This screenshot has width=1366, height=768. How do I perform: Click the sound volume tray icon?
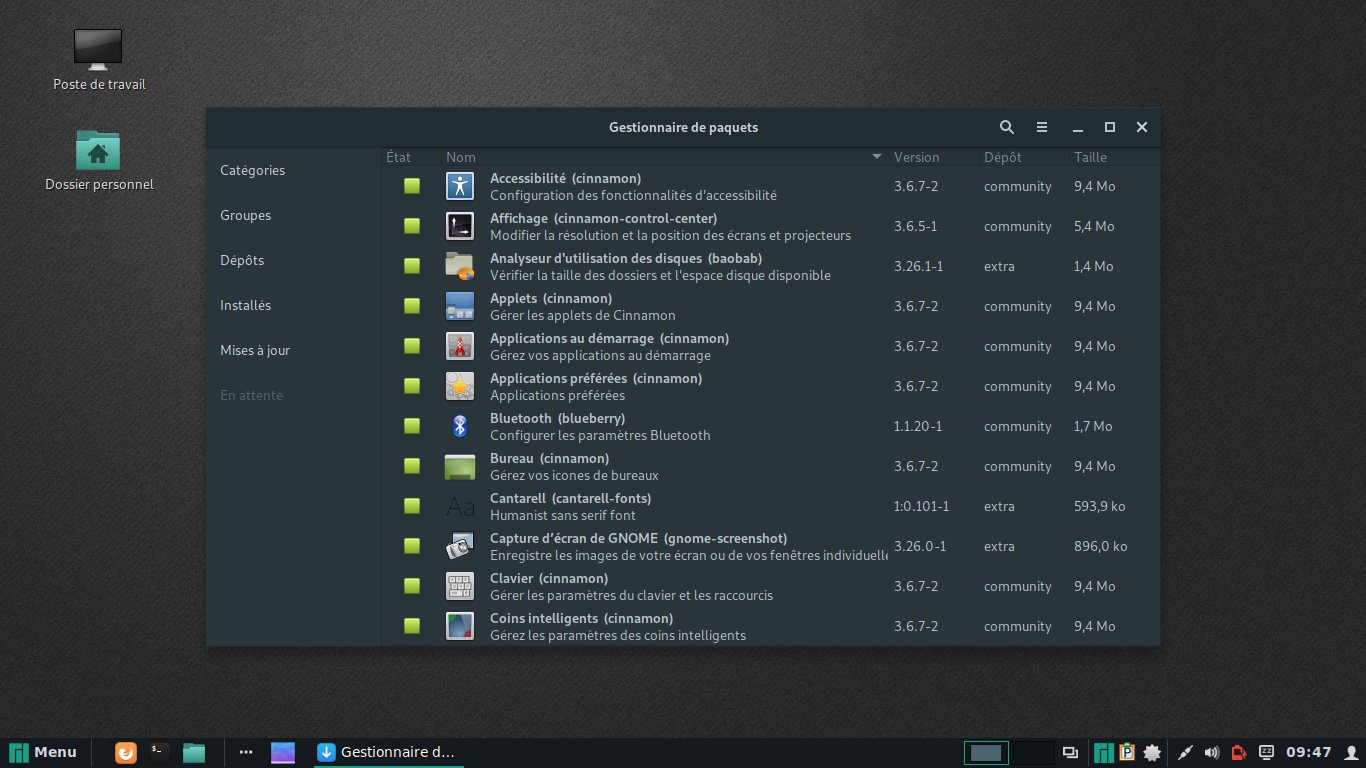(x=1212, y=752)
